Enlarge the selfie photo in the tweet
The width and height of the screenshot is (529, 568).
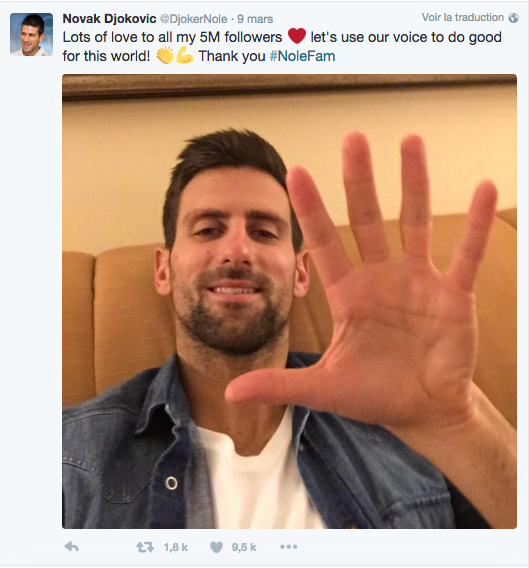290,301
